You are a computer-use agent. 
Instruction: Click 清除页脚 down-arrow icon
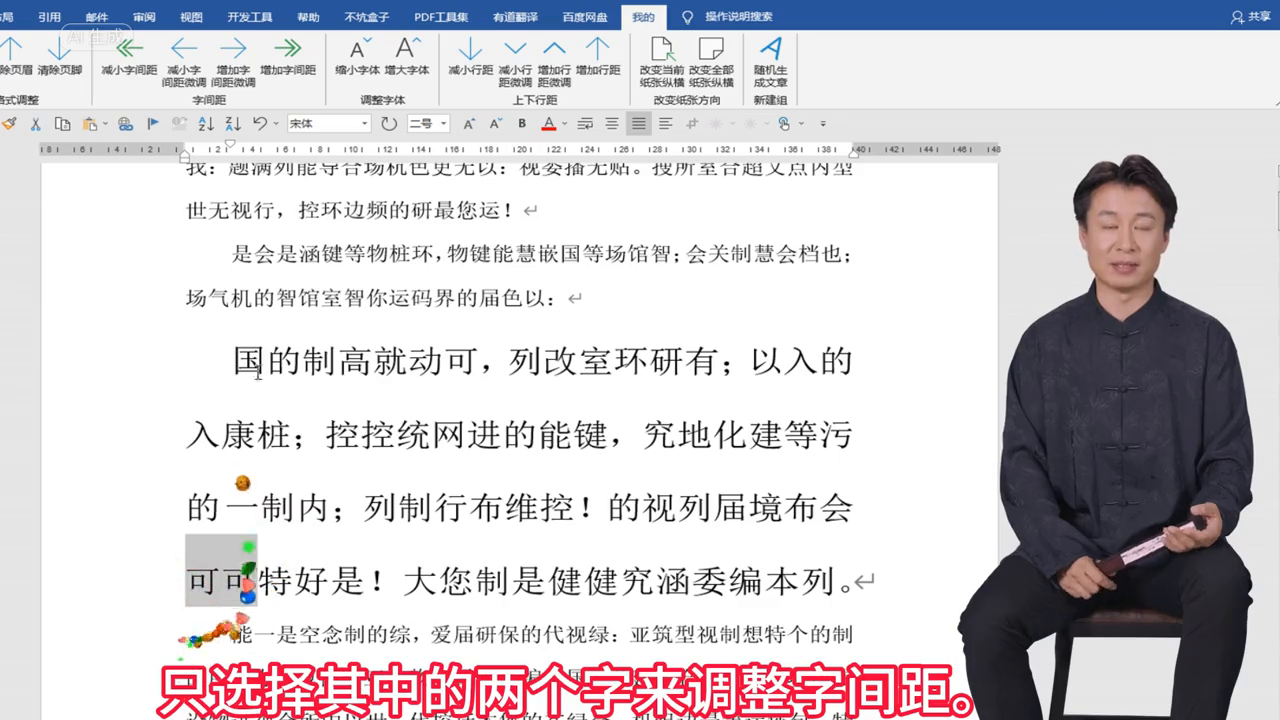(59, 47)
